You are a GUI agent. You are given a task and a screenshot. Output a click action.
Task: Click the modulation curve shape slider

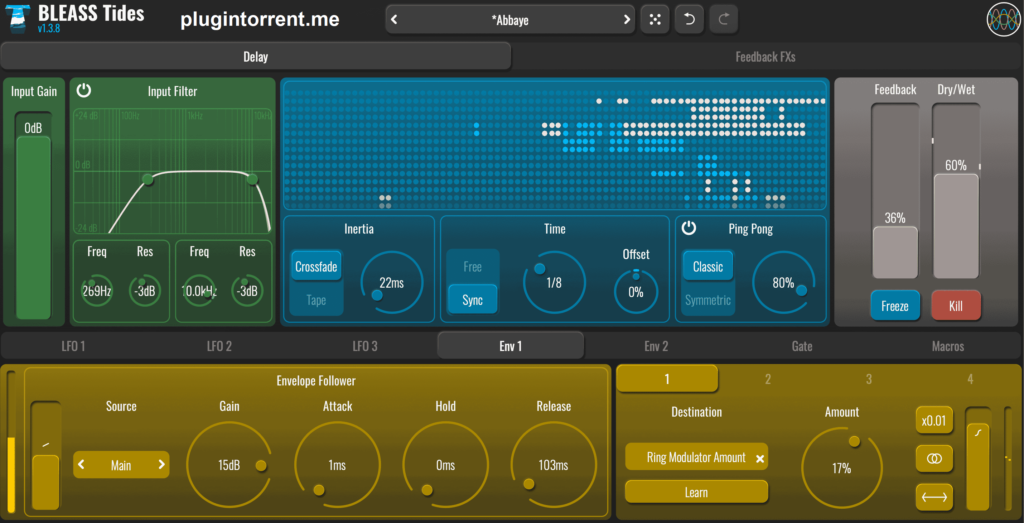978,459
